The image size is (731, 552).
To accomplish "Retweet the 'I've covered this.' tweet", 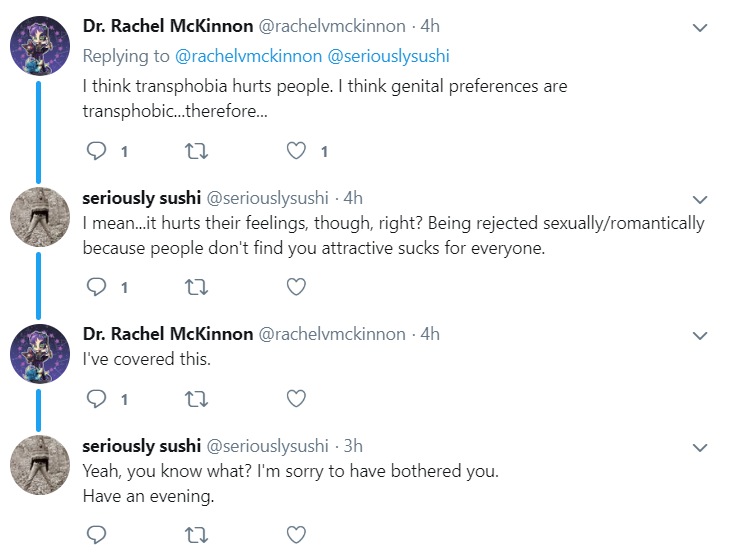I will click(x=196, y=399).
